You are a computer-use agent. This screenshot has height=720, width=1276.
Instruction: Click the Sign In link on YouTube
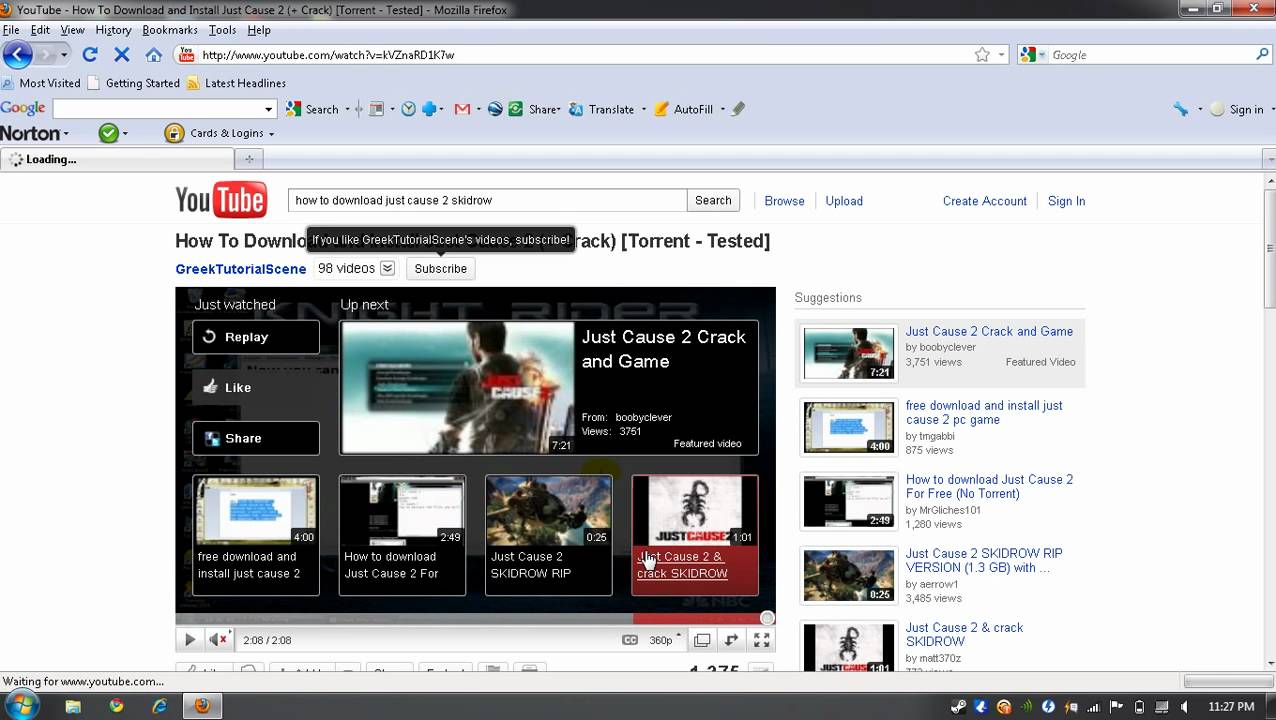coord(1066,201)
